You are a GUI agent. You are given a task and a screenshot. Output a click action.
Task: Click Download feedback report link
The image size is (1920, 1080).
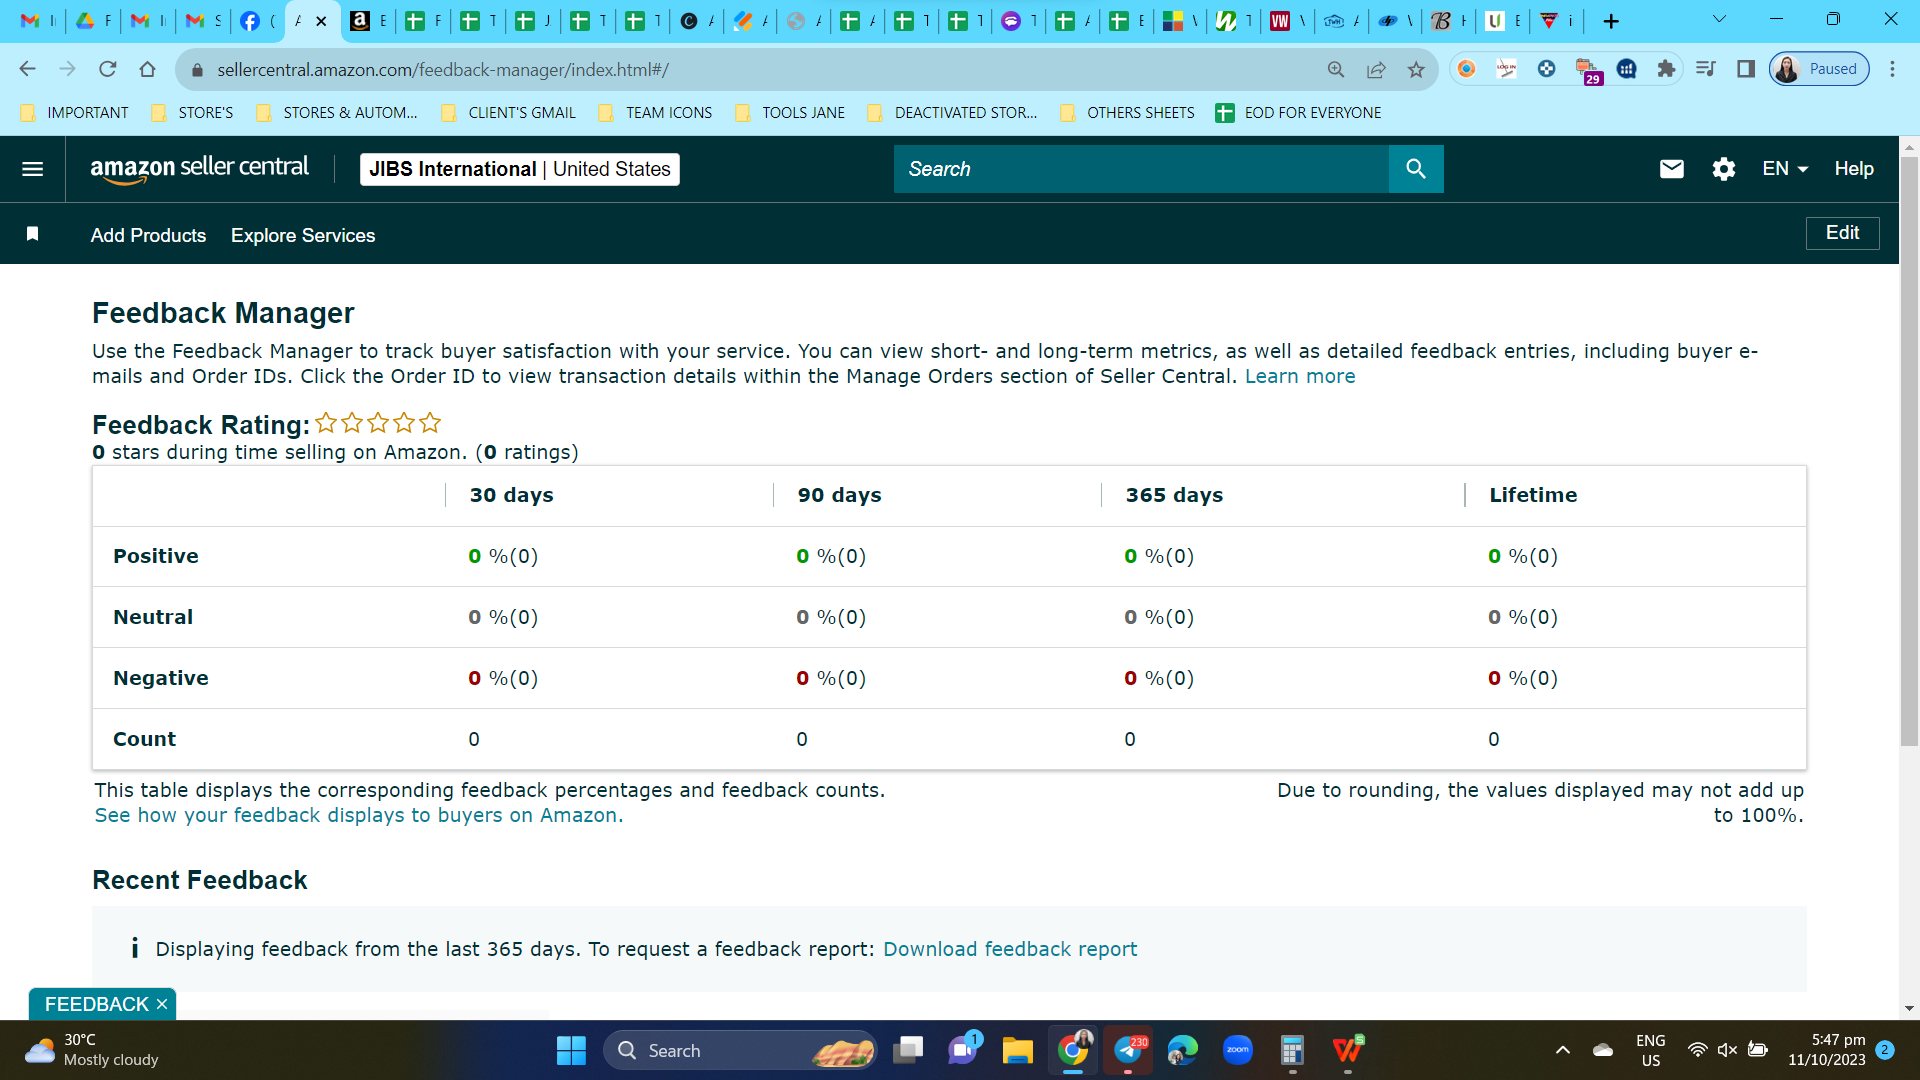point(1010,949)
